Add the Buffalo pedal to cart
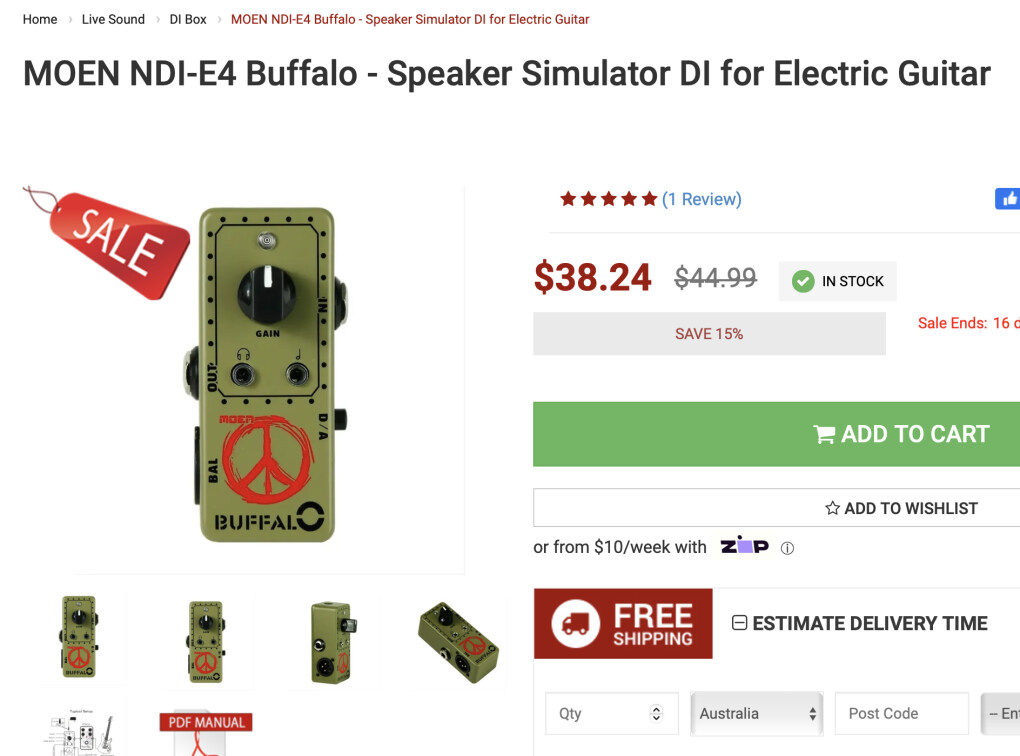Viewport: 1020px width, 756px height. coord(776,434)
